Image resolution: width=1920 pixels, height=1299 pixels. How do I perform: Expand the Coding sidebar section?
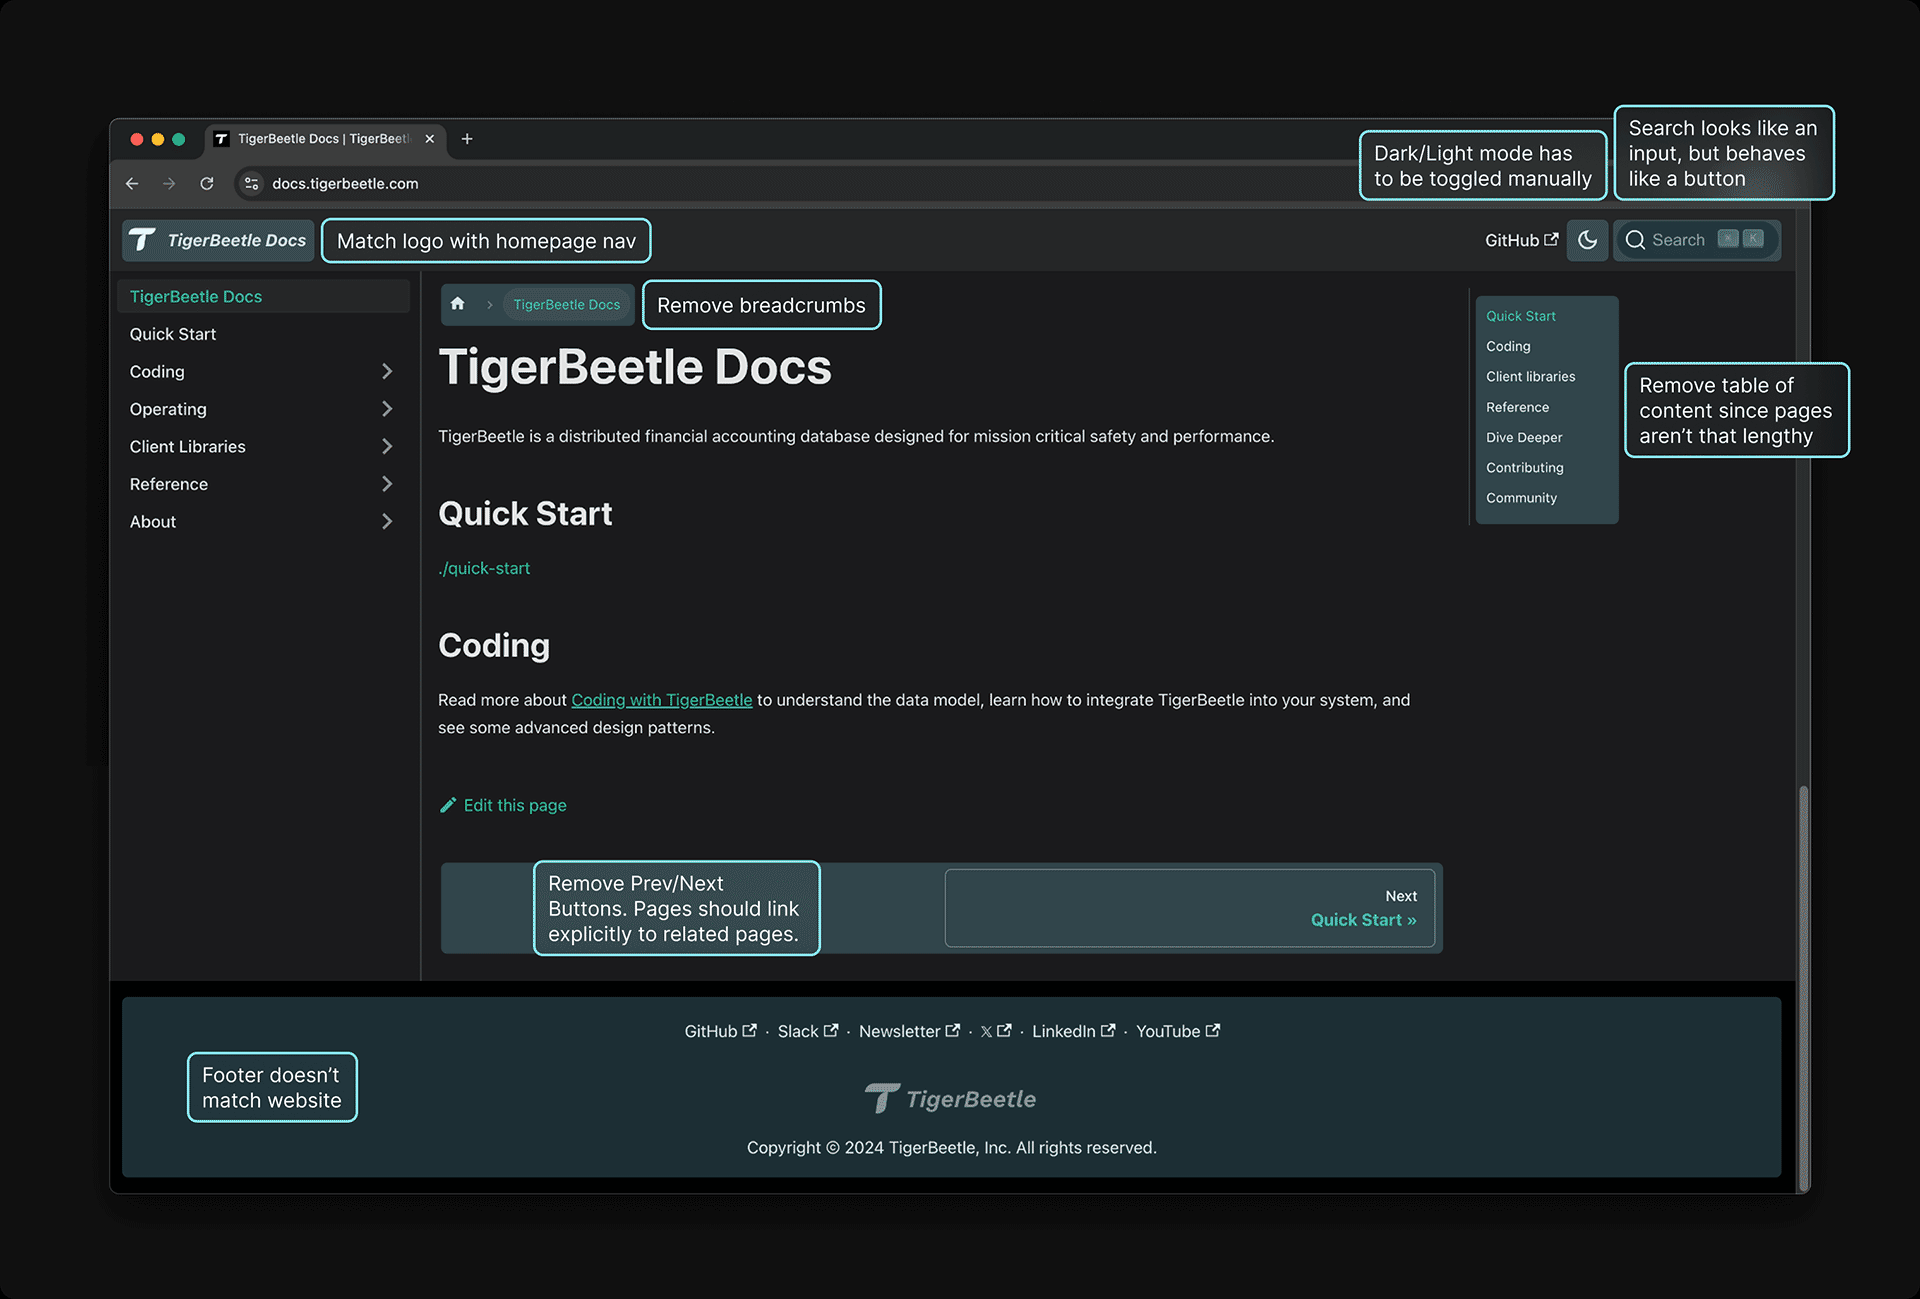coord(387,371)
